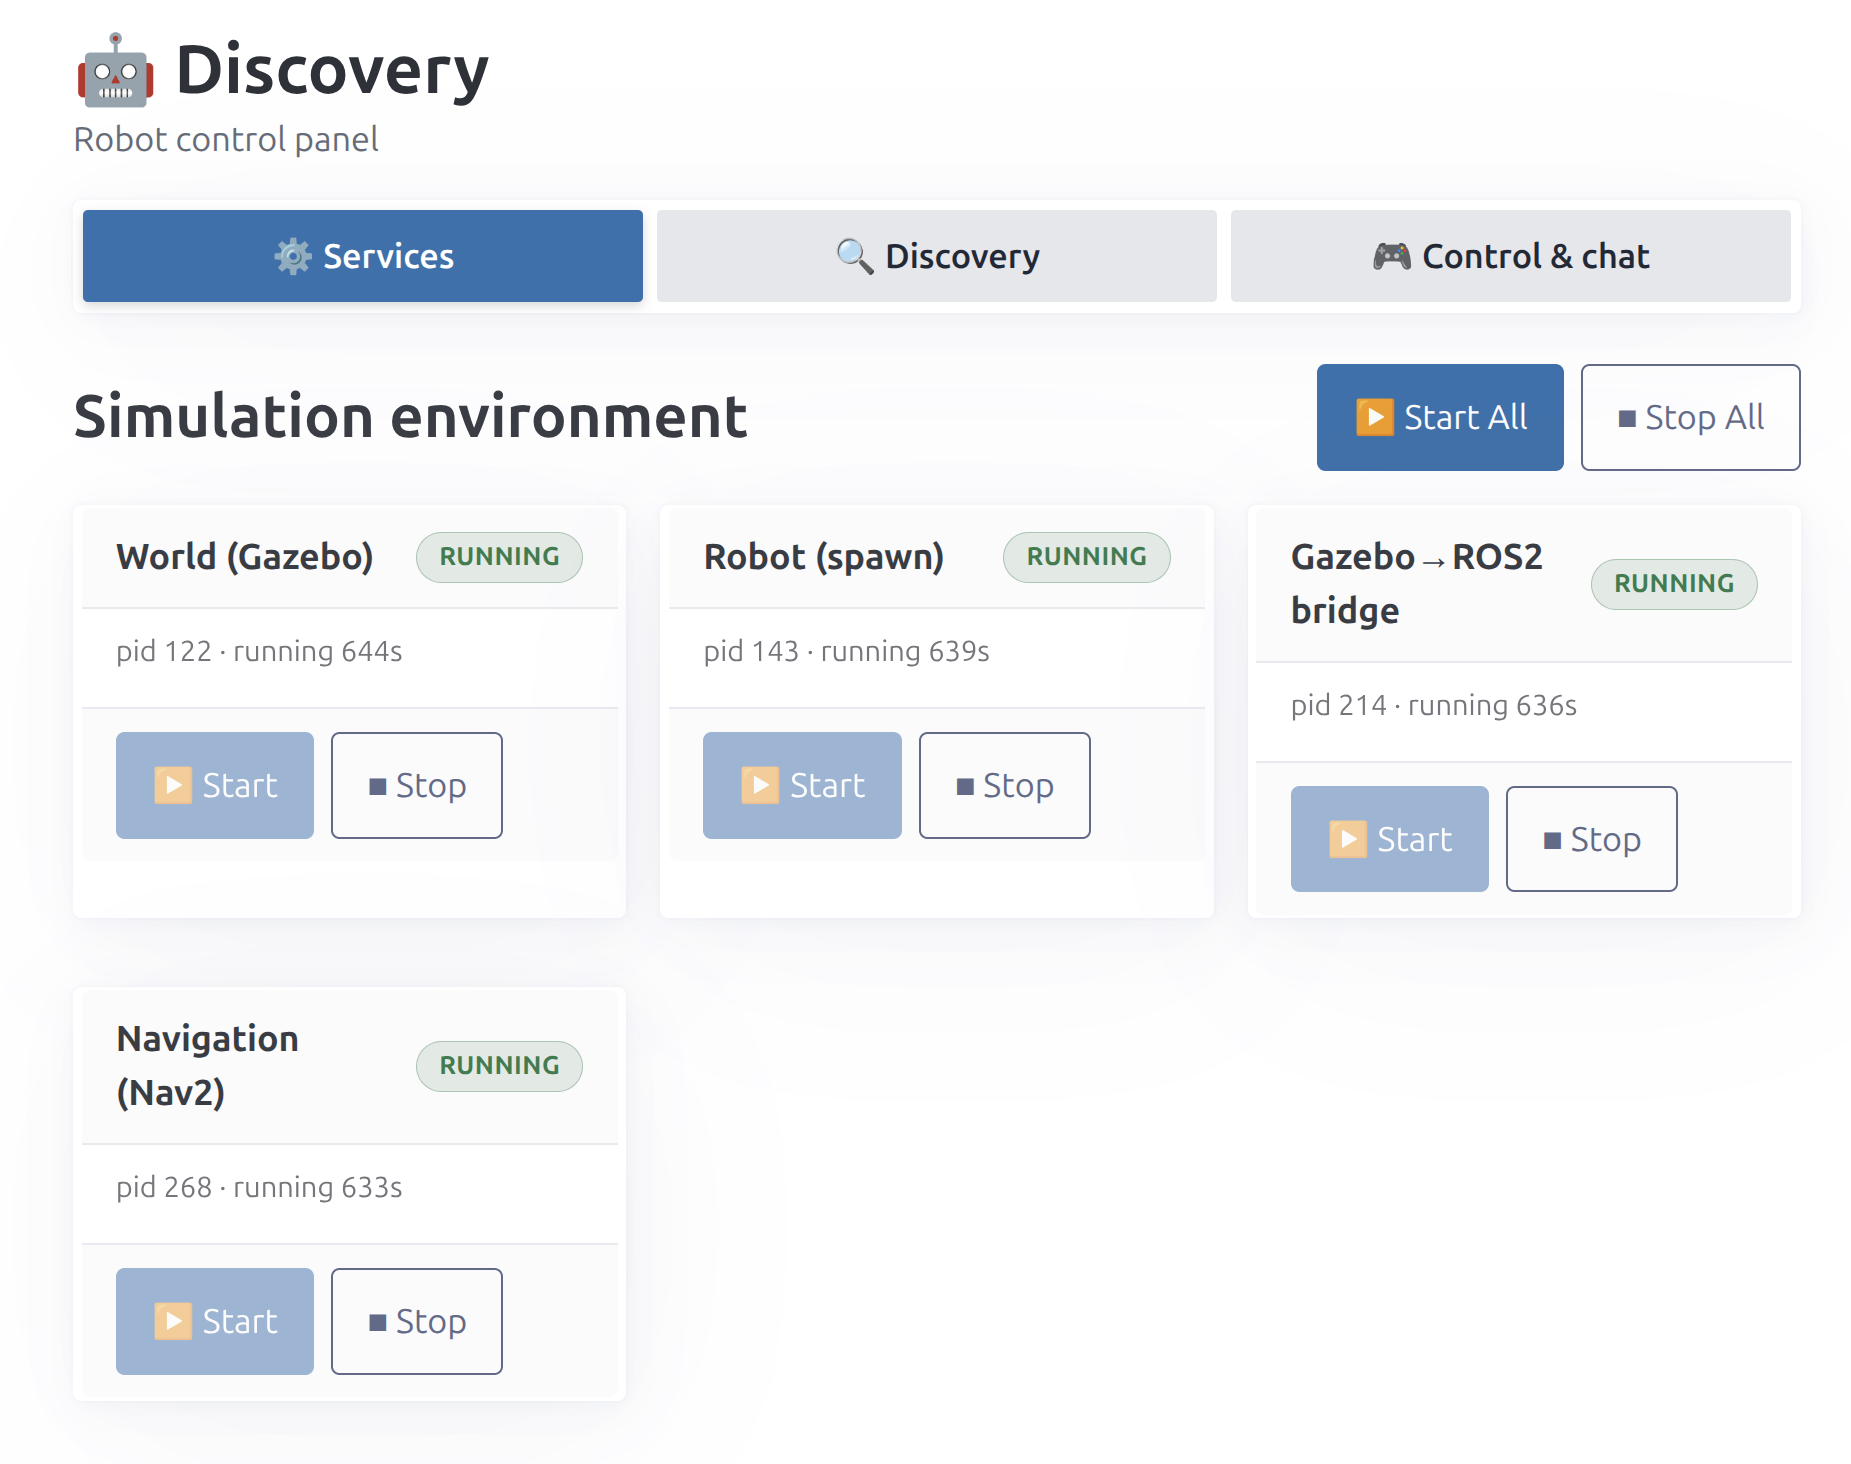
Task: Click the gamepad icon in Control tab
Action: point(1392,257)
